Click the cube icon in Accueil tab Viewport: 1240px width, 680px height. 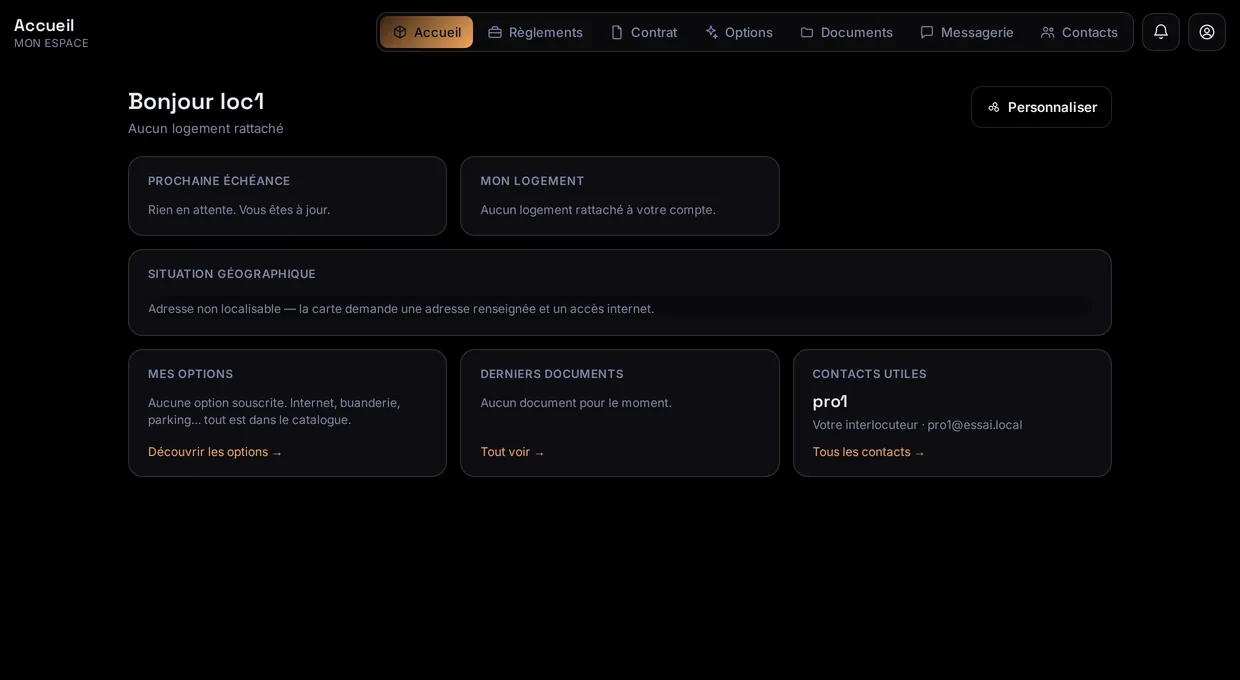click(x=400, y=32)
